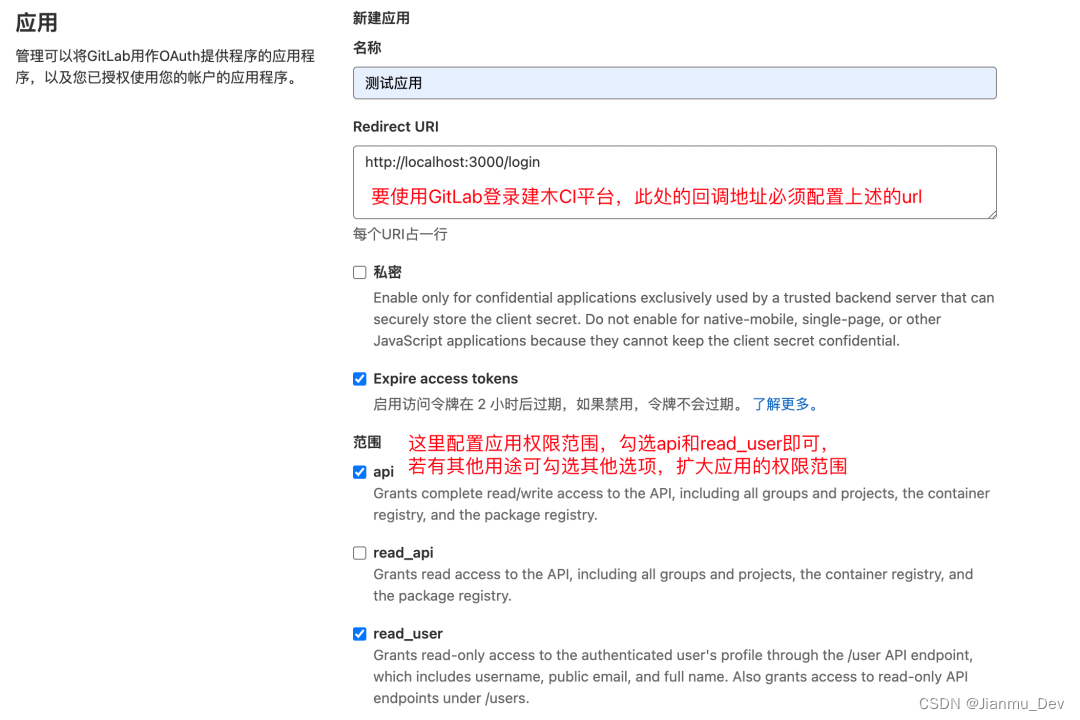This screenshot has width=1080, height=720.
Task: Click the Redirect URI textarea resize handle
Action: tap(991, 212)
